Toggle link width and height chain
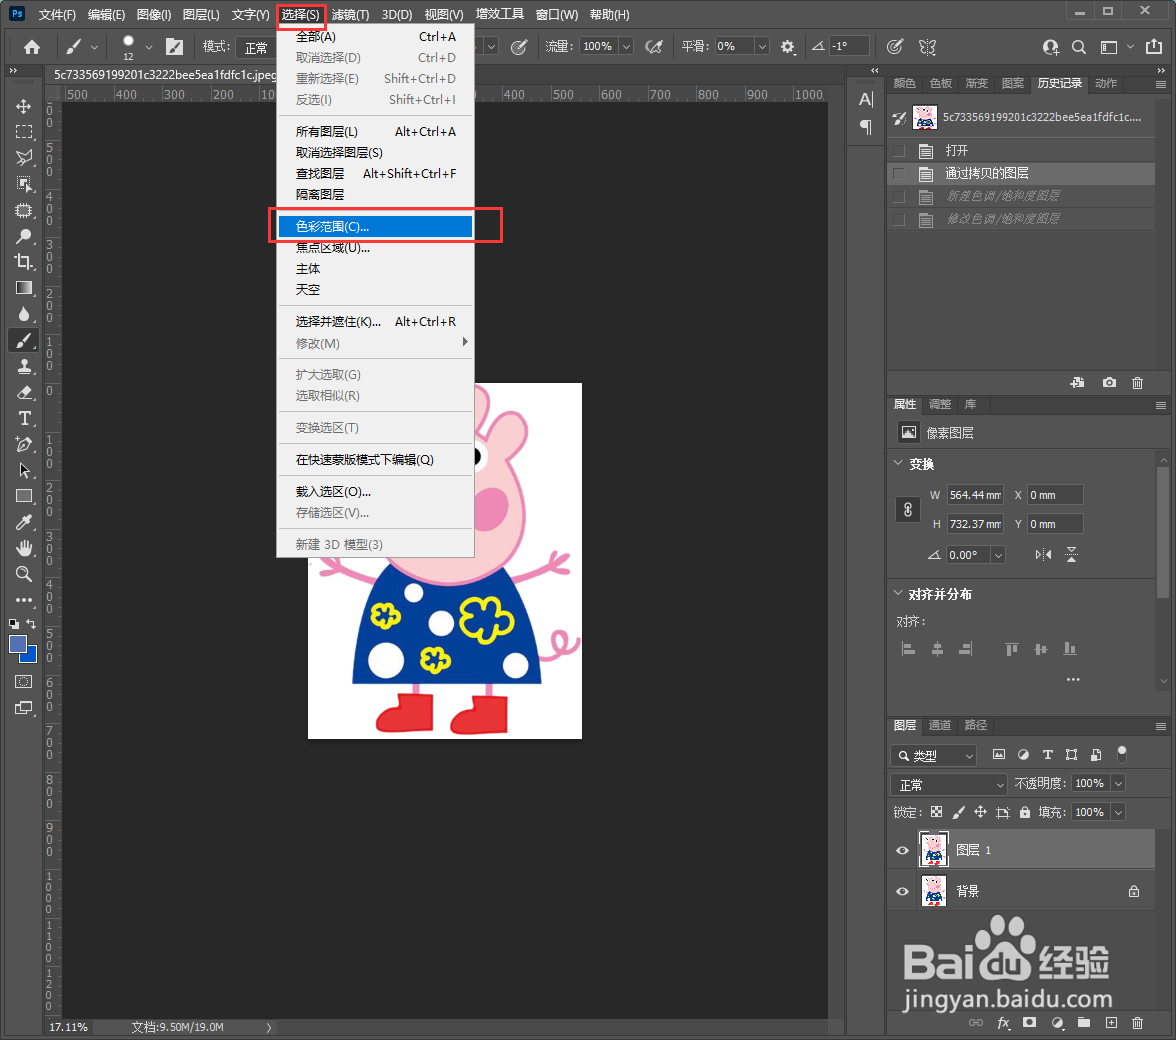The height and width of the screenshot is (1040, 1176). click(908, 510)
